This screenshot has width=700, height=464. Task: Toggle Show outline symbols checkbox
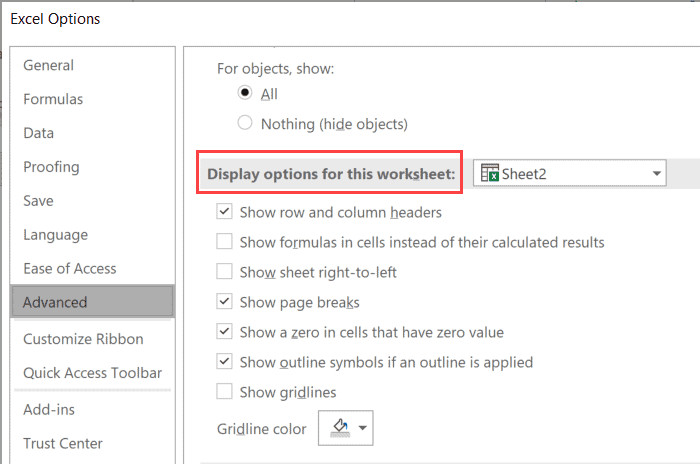(225, 362)
